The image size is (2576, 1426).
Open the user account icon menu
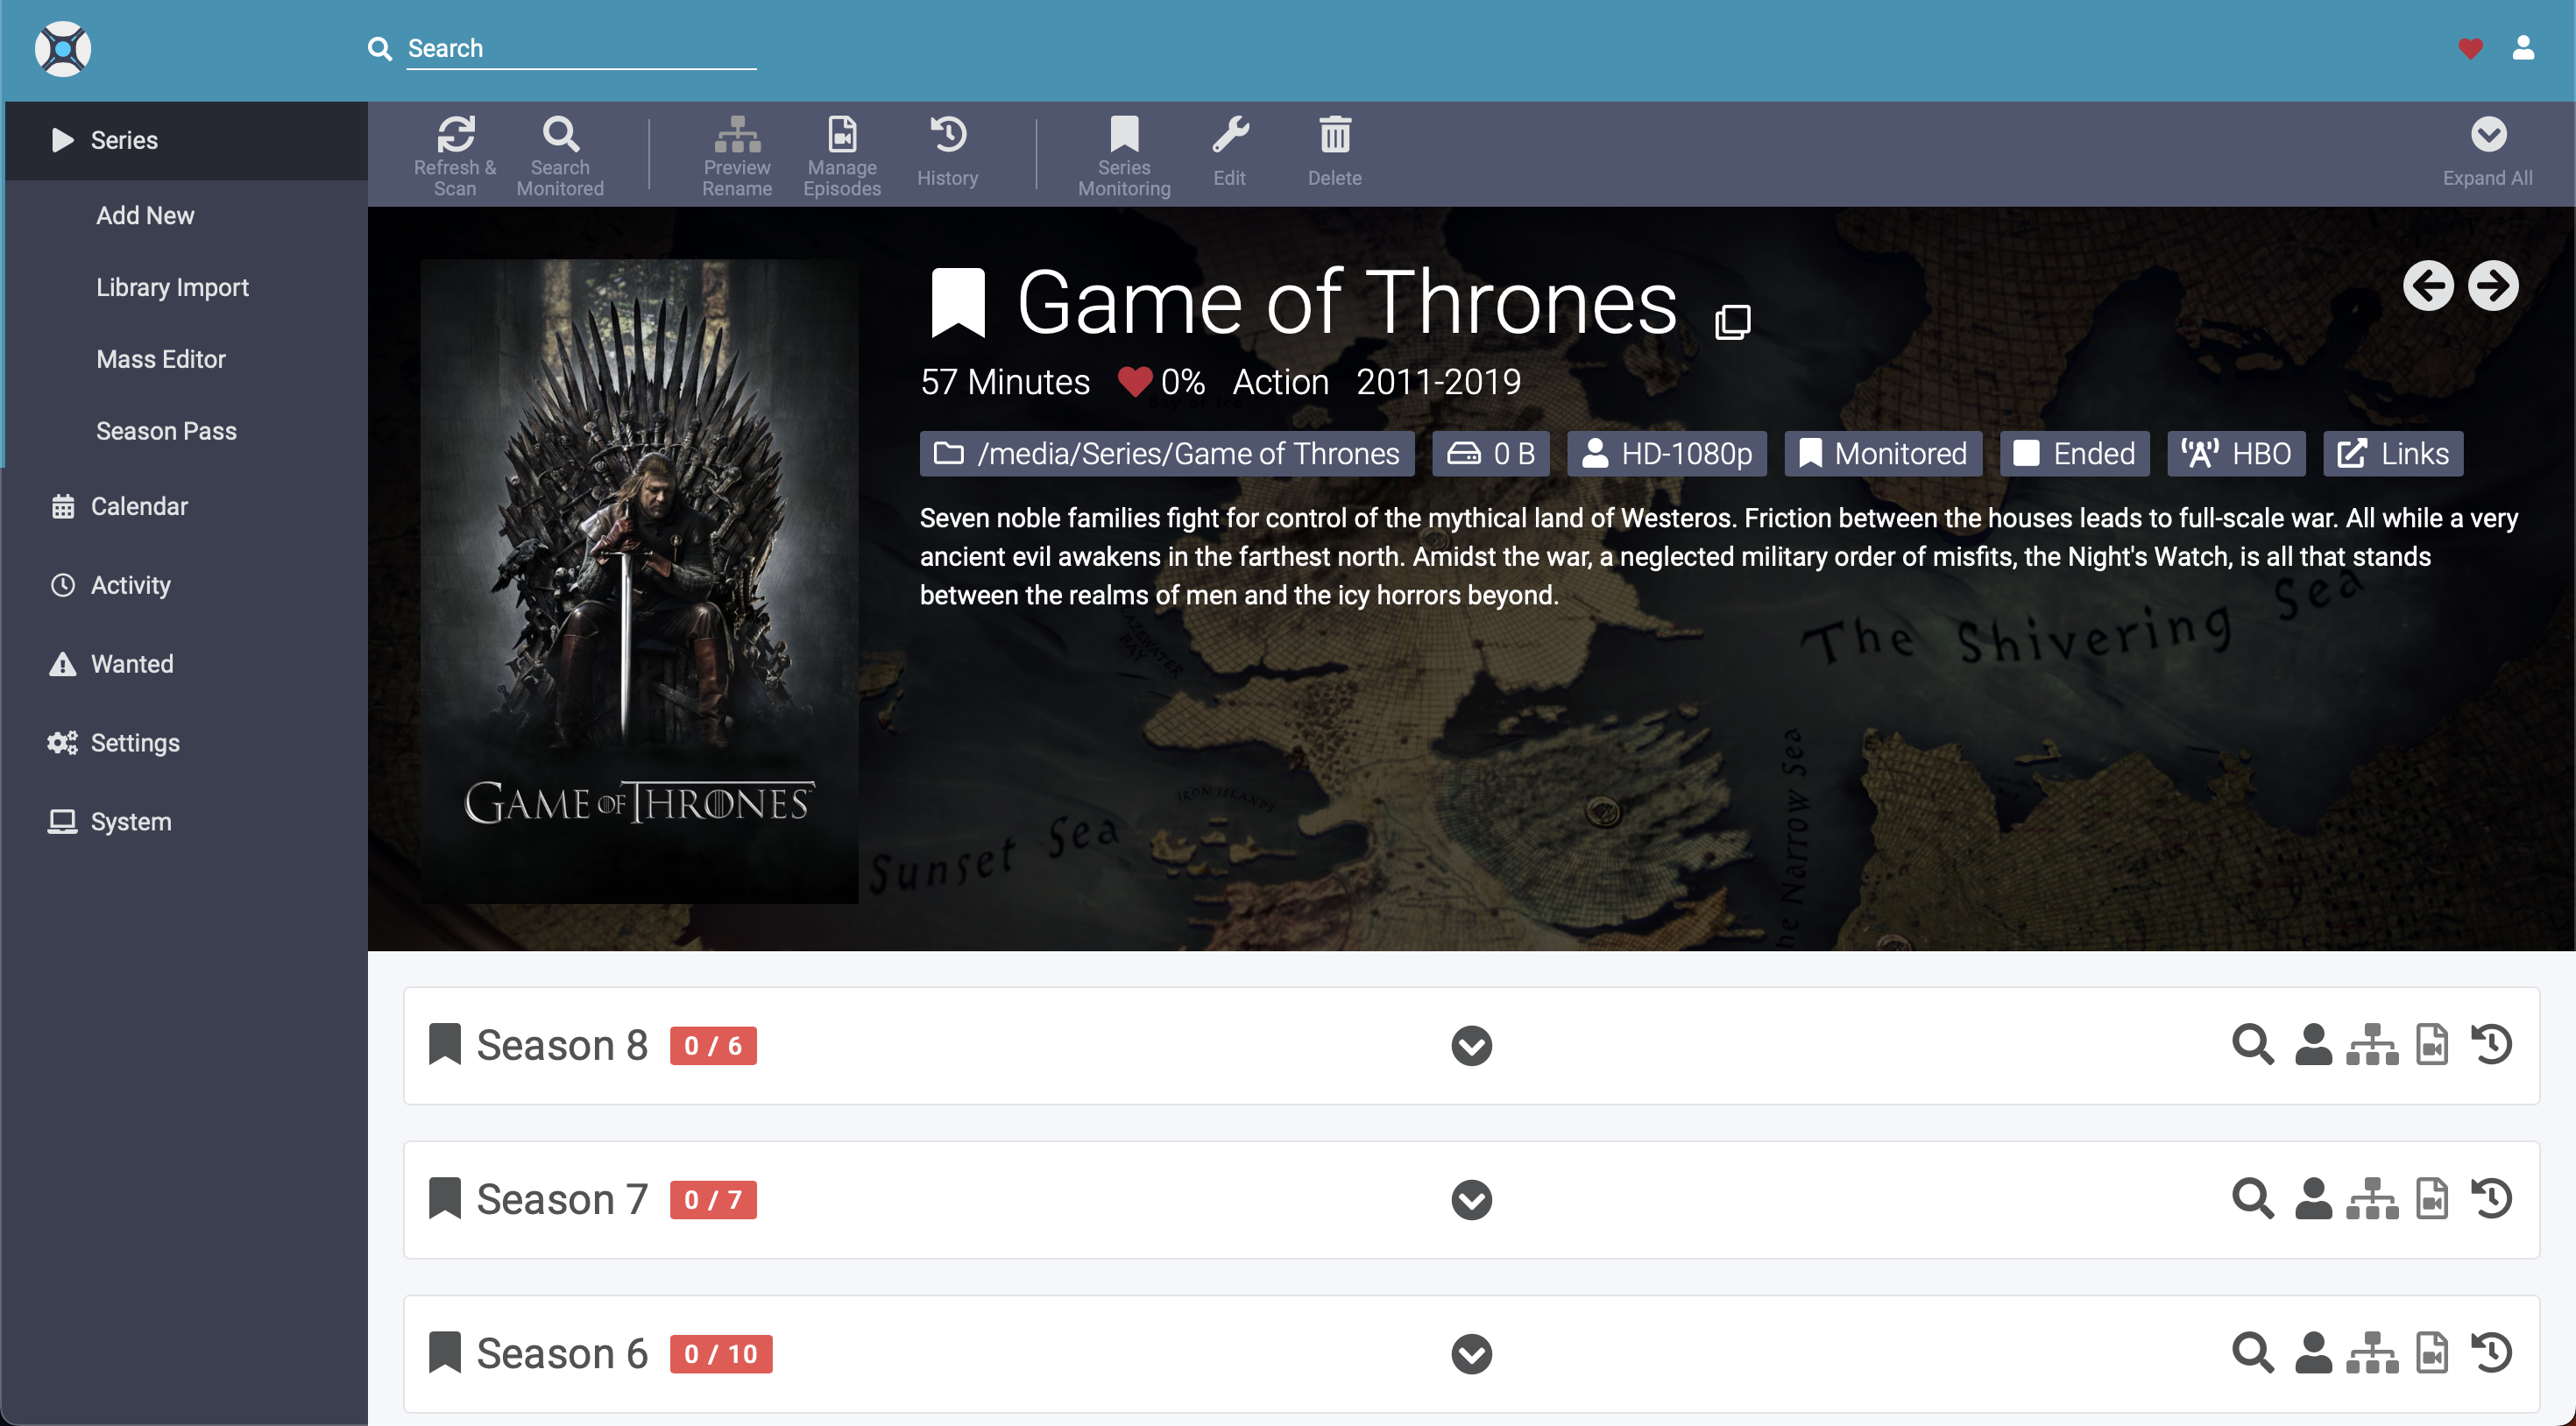tap(2523, 48)
